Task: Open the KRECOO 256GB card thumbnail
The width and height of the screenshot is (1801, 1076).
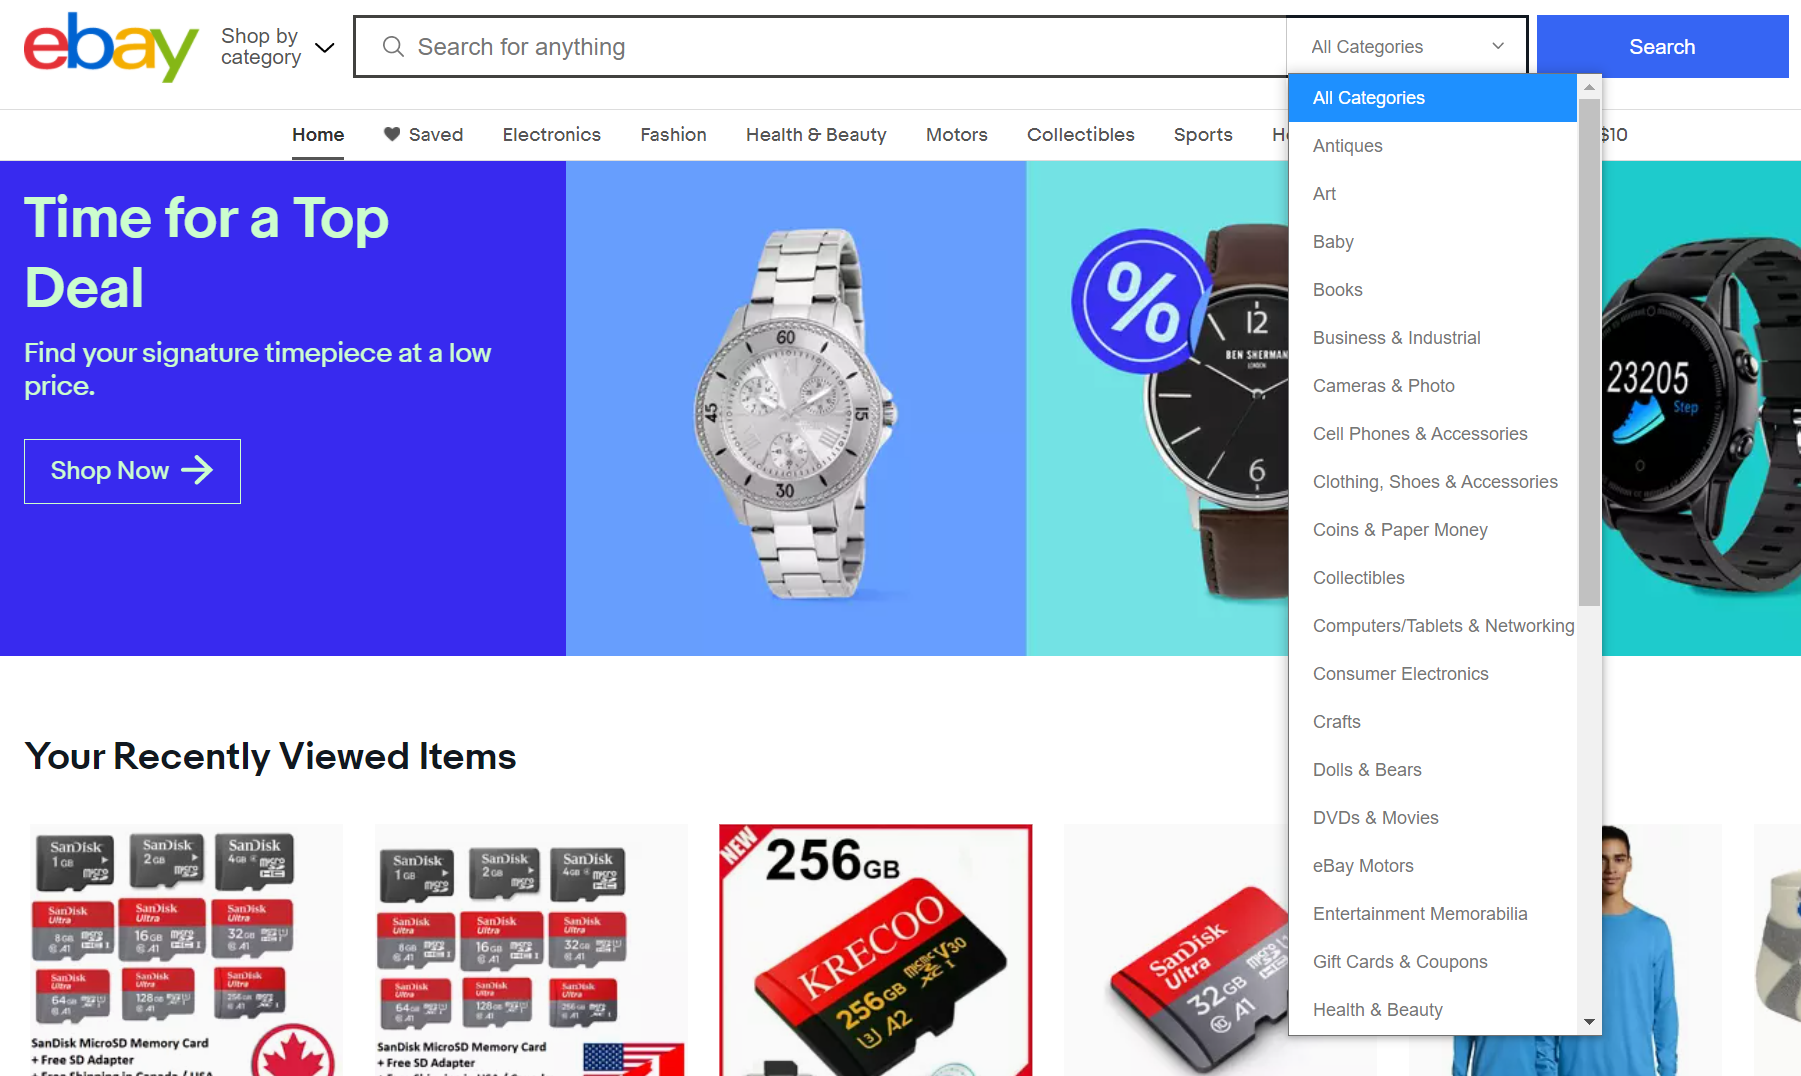Action: click(875, 950)
